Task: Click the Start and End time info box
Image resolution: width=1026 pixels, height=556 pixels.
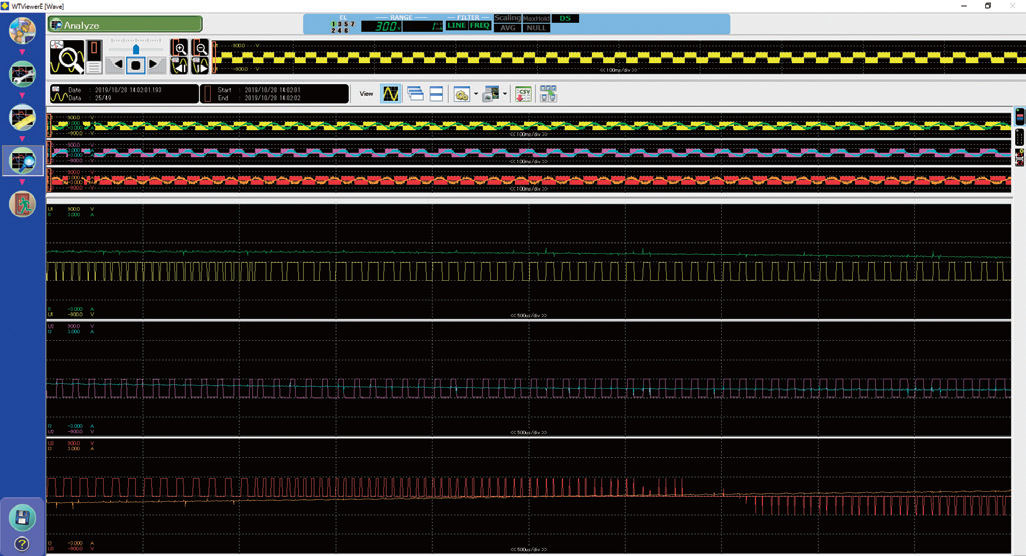Action: 275,94
